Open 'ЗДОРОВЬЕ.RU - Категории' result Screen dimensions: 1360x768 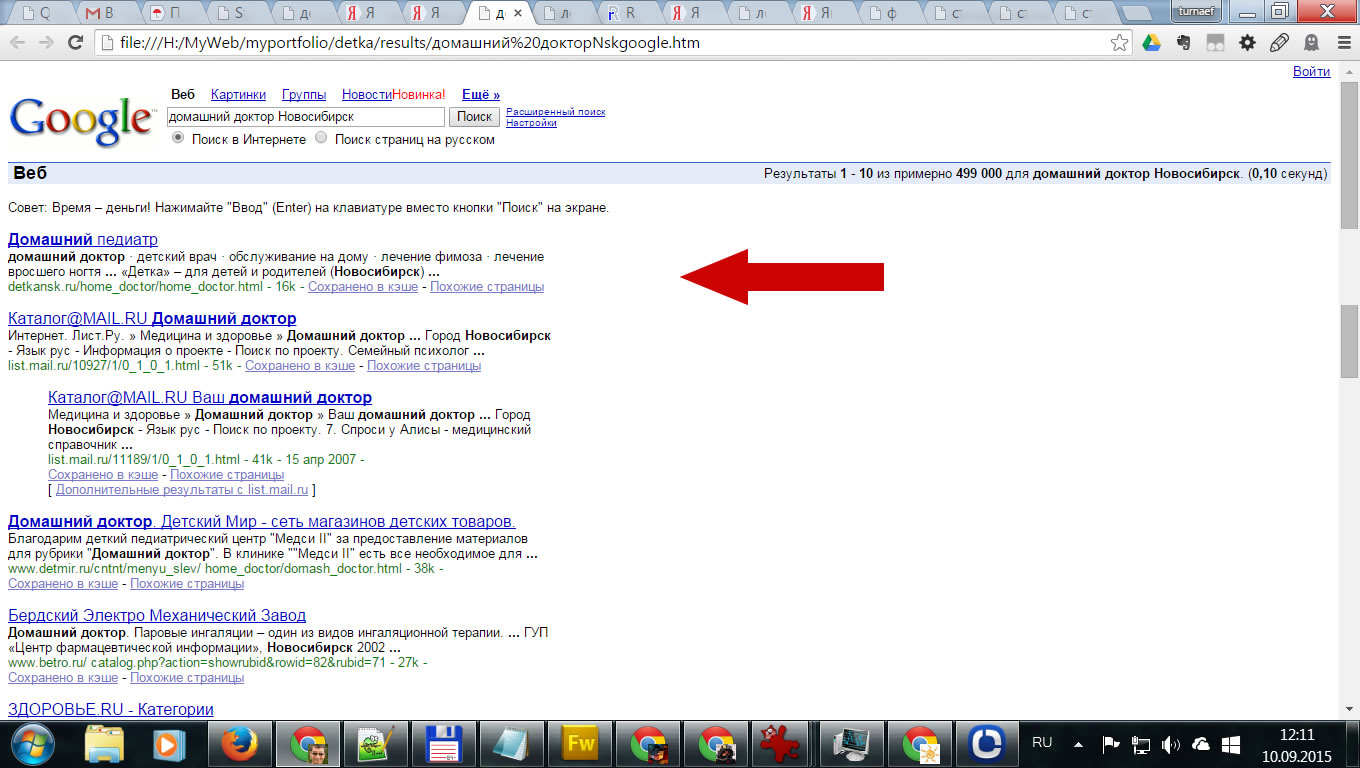click(x=111, y=710)
